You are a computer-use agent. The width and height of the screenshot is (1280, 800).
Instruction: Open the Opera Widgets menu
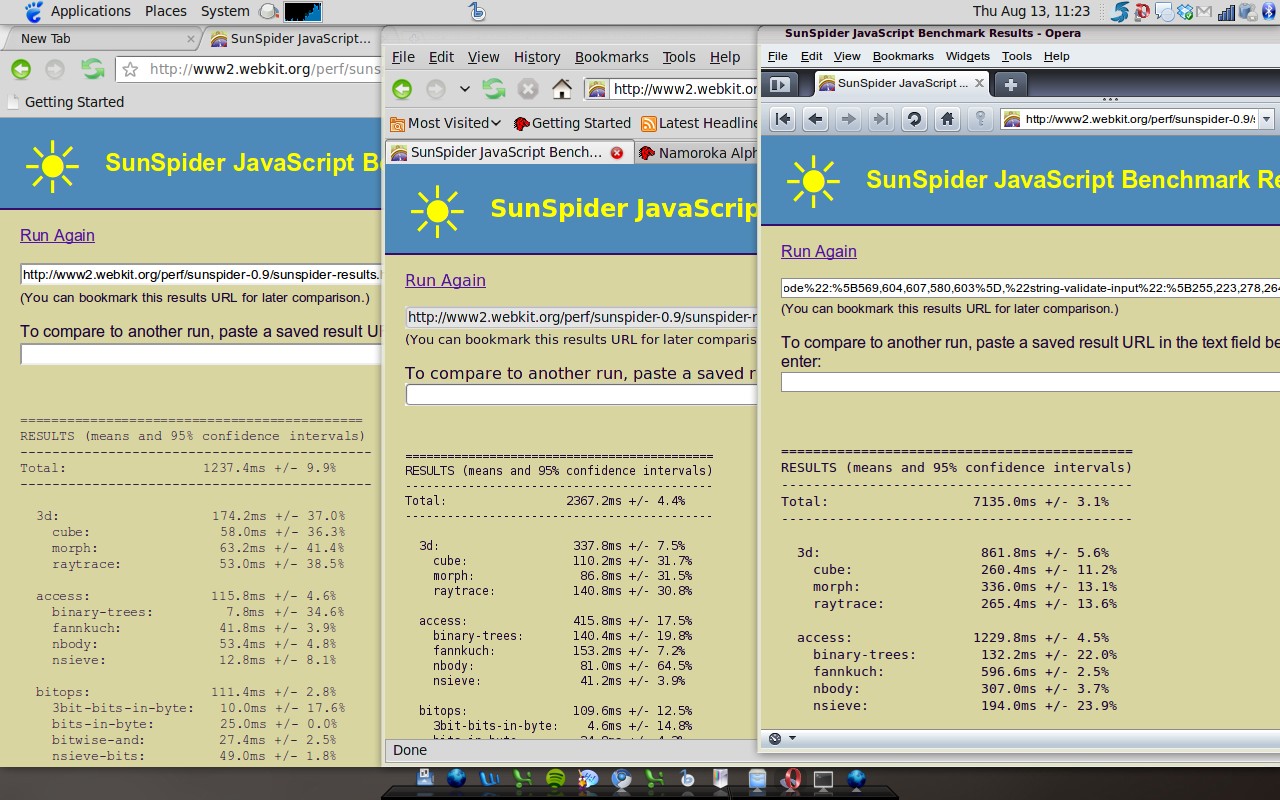point(967,56)
